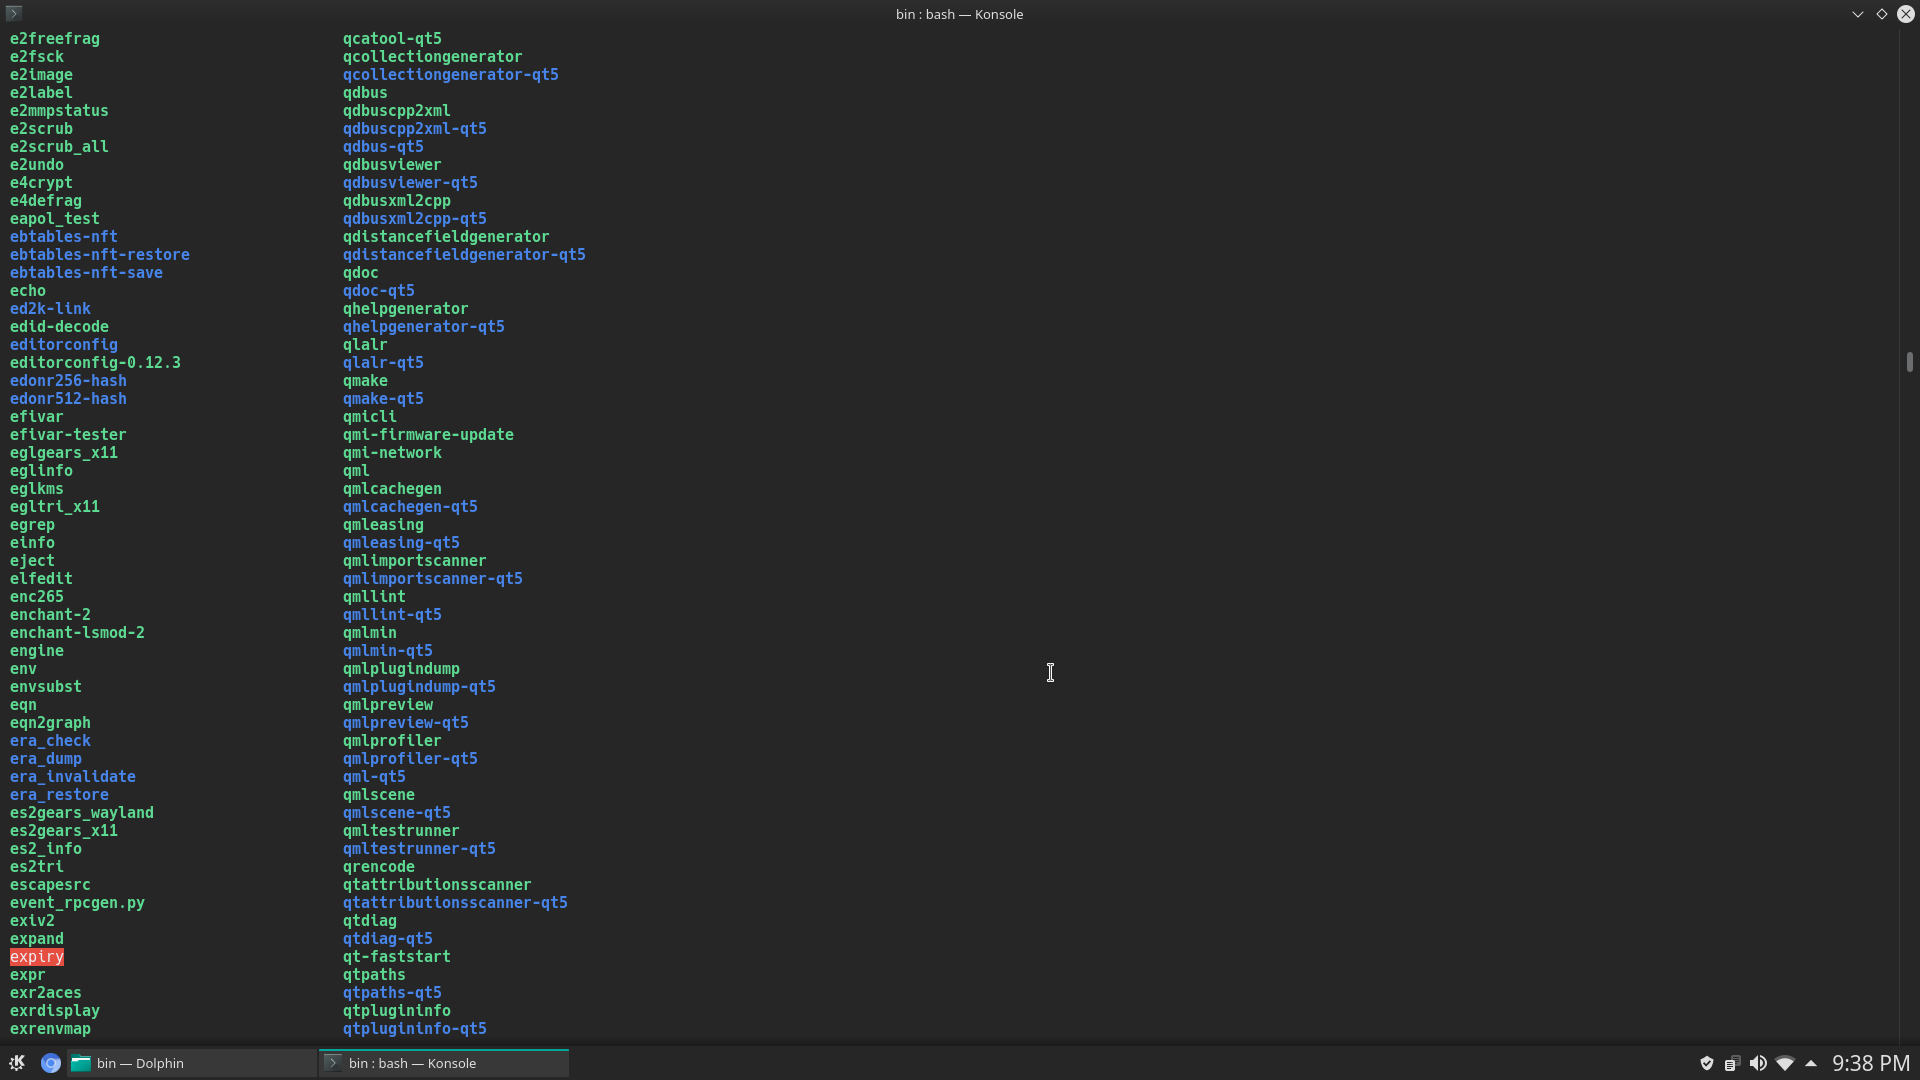This screenshot has height=1080, width=1920.
Task: Open the security shield tray icon
Action: pos(1707,1063)
